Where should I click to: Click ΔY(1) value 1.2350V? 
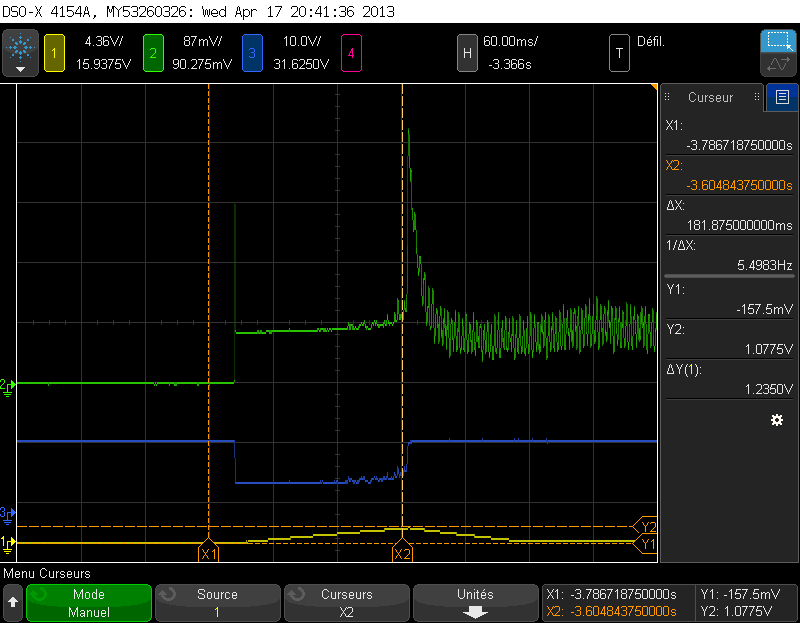(768, 389)
